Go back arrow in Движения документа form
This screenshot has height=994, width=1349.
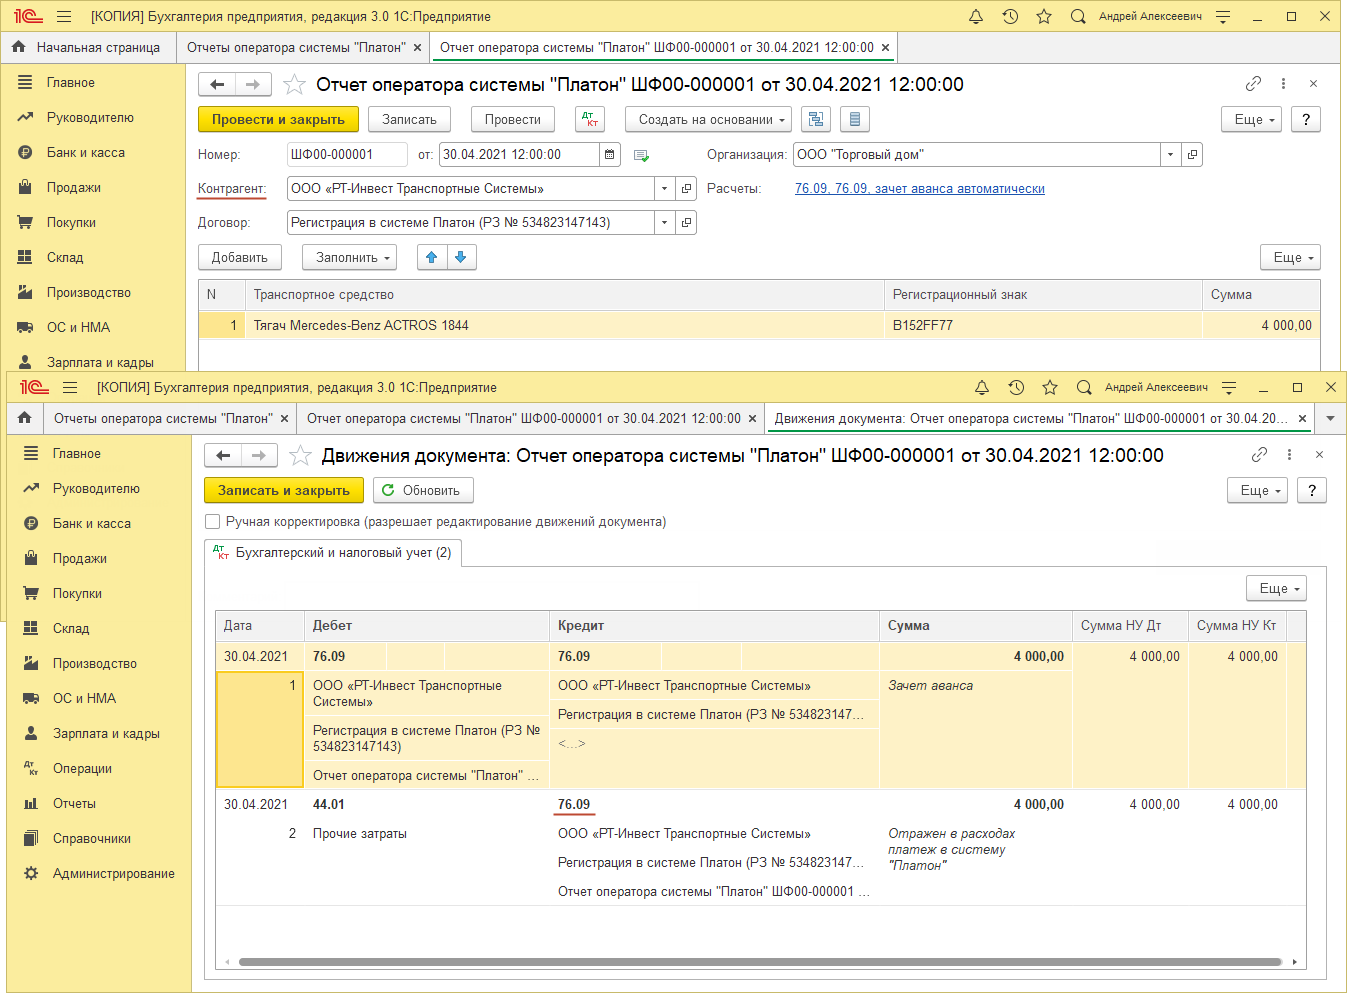point(223,455)
